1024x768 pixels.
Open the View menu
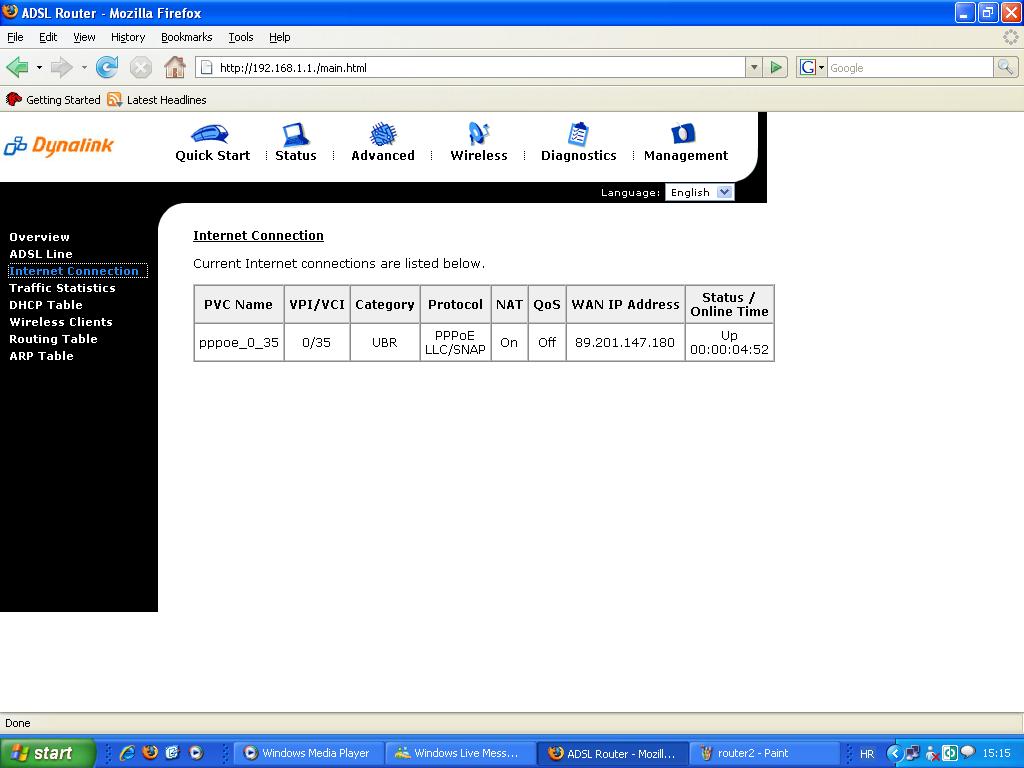(x=84, y=37)
